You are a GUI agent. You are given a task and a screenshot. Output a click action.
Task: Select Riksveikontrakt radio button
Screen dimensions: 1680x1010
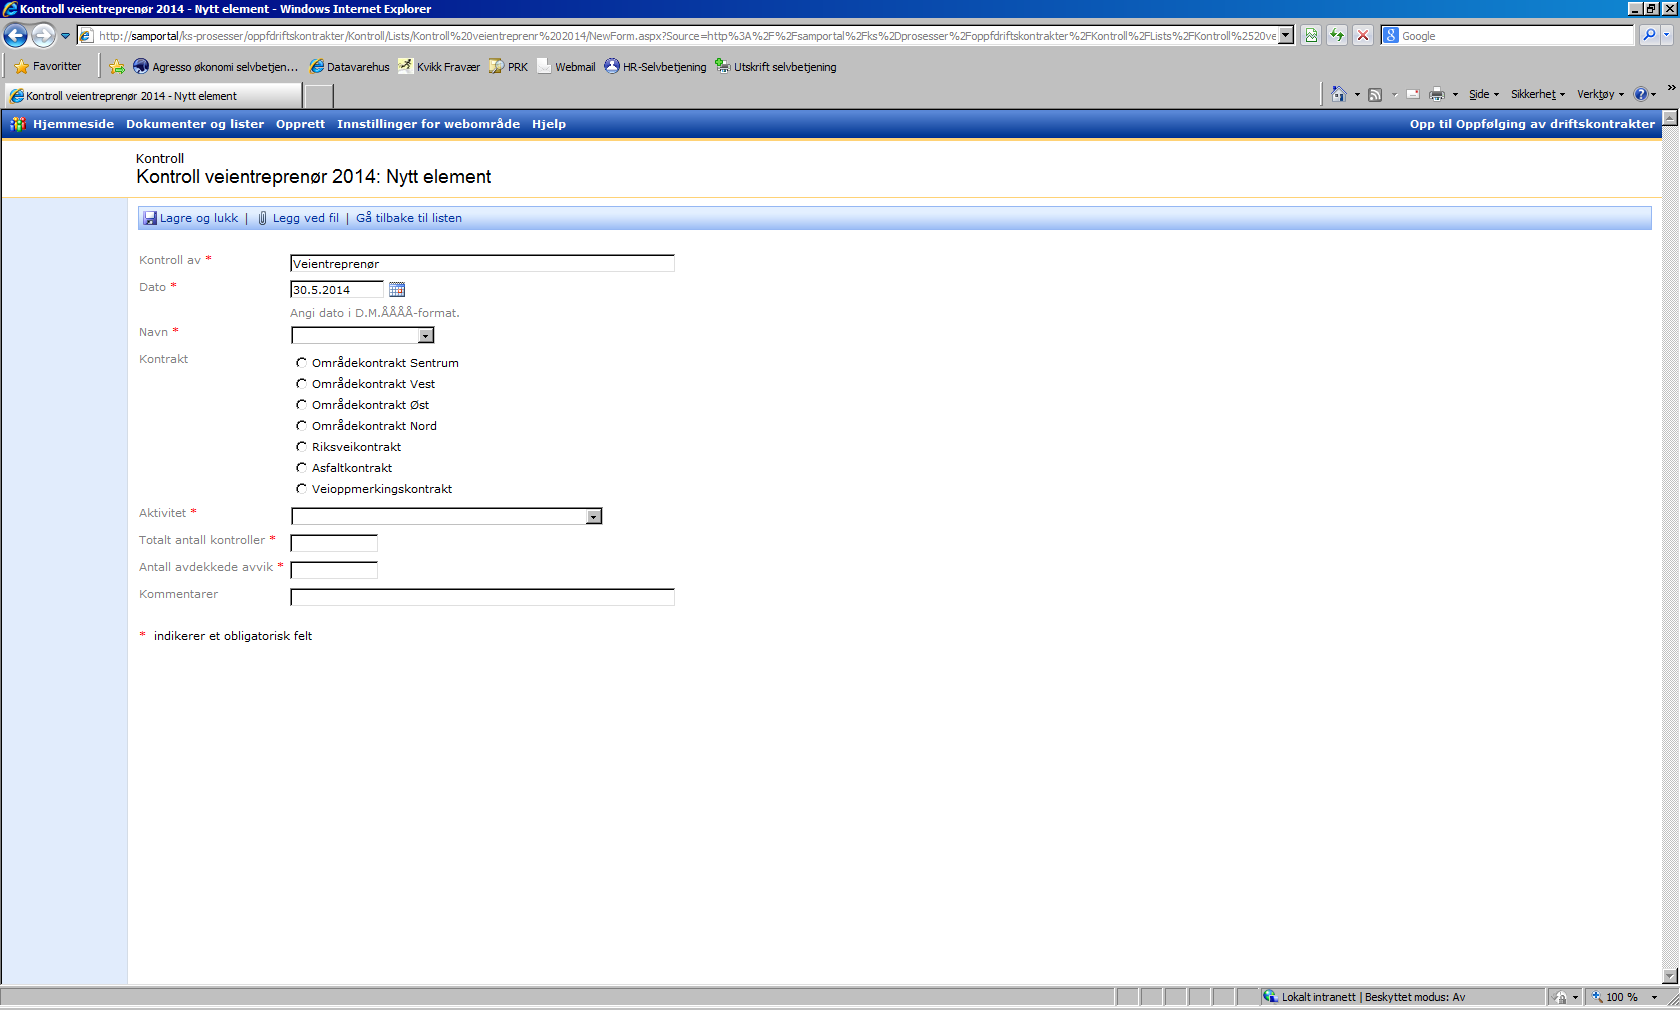click(301, 447)
